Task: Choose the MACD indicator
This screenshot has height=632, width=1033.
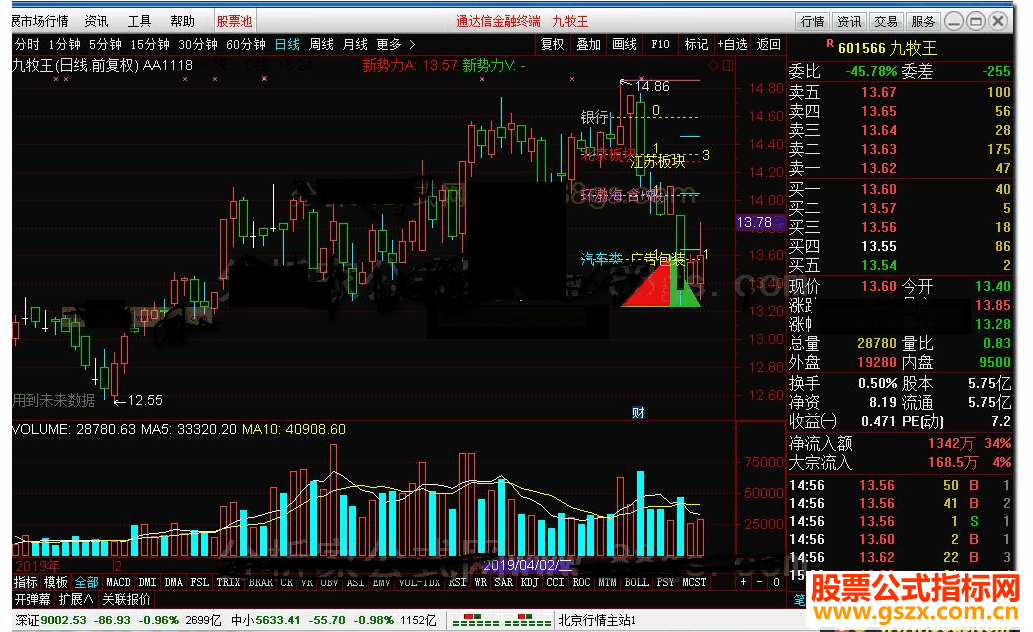Action: click(x=119, y=582)
